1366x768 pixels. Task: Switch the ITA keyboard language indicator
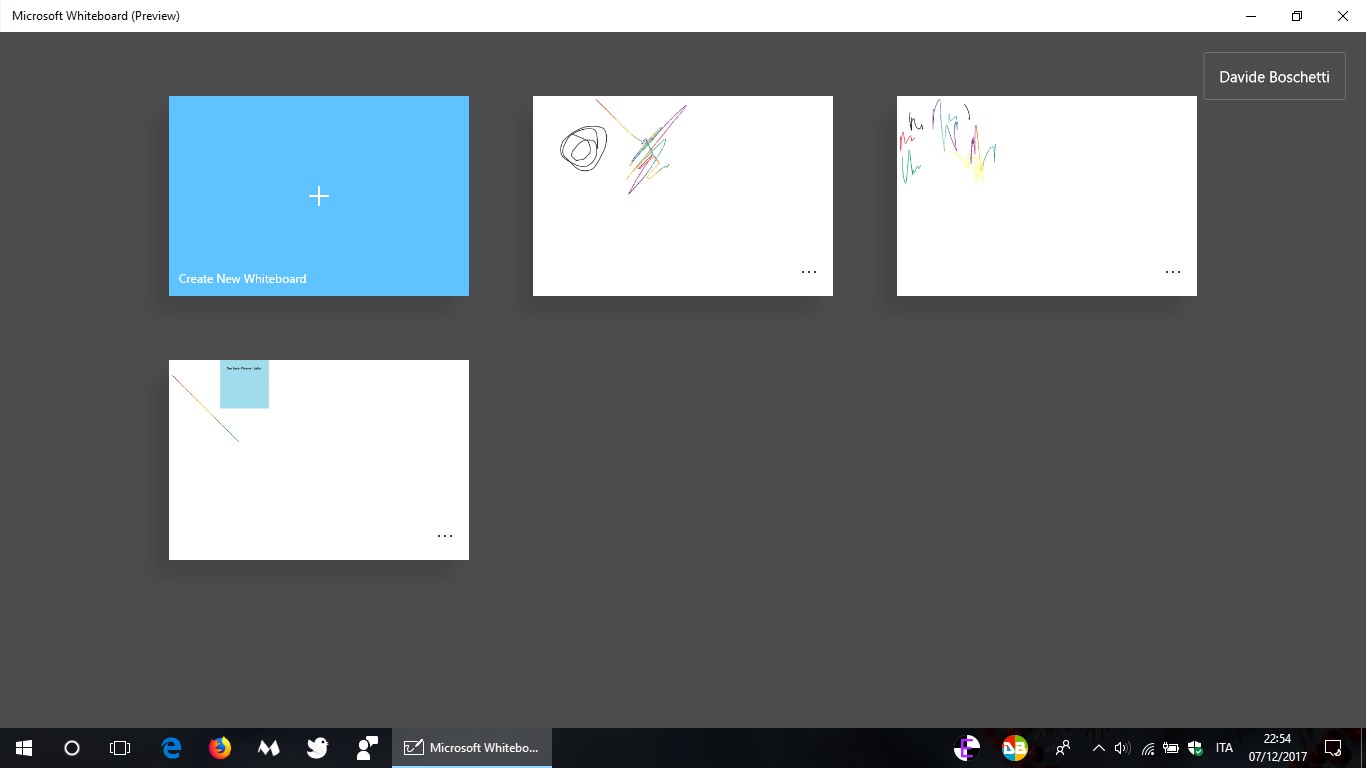[x=1224, y=747]
